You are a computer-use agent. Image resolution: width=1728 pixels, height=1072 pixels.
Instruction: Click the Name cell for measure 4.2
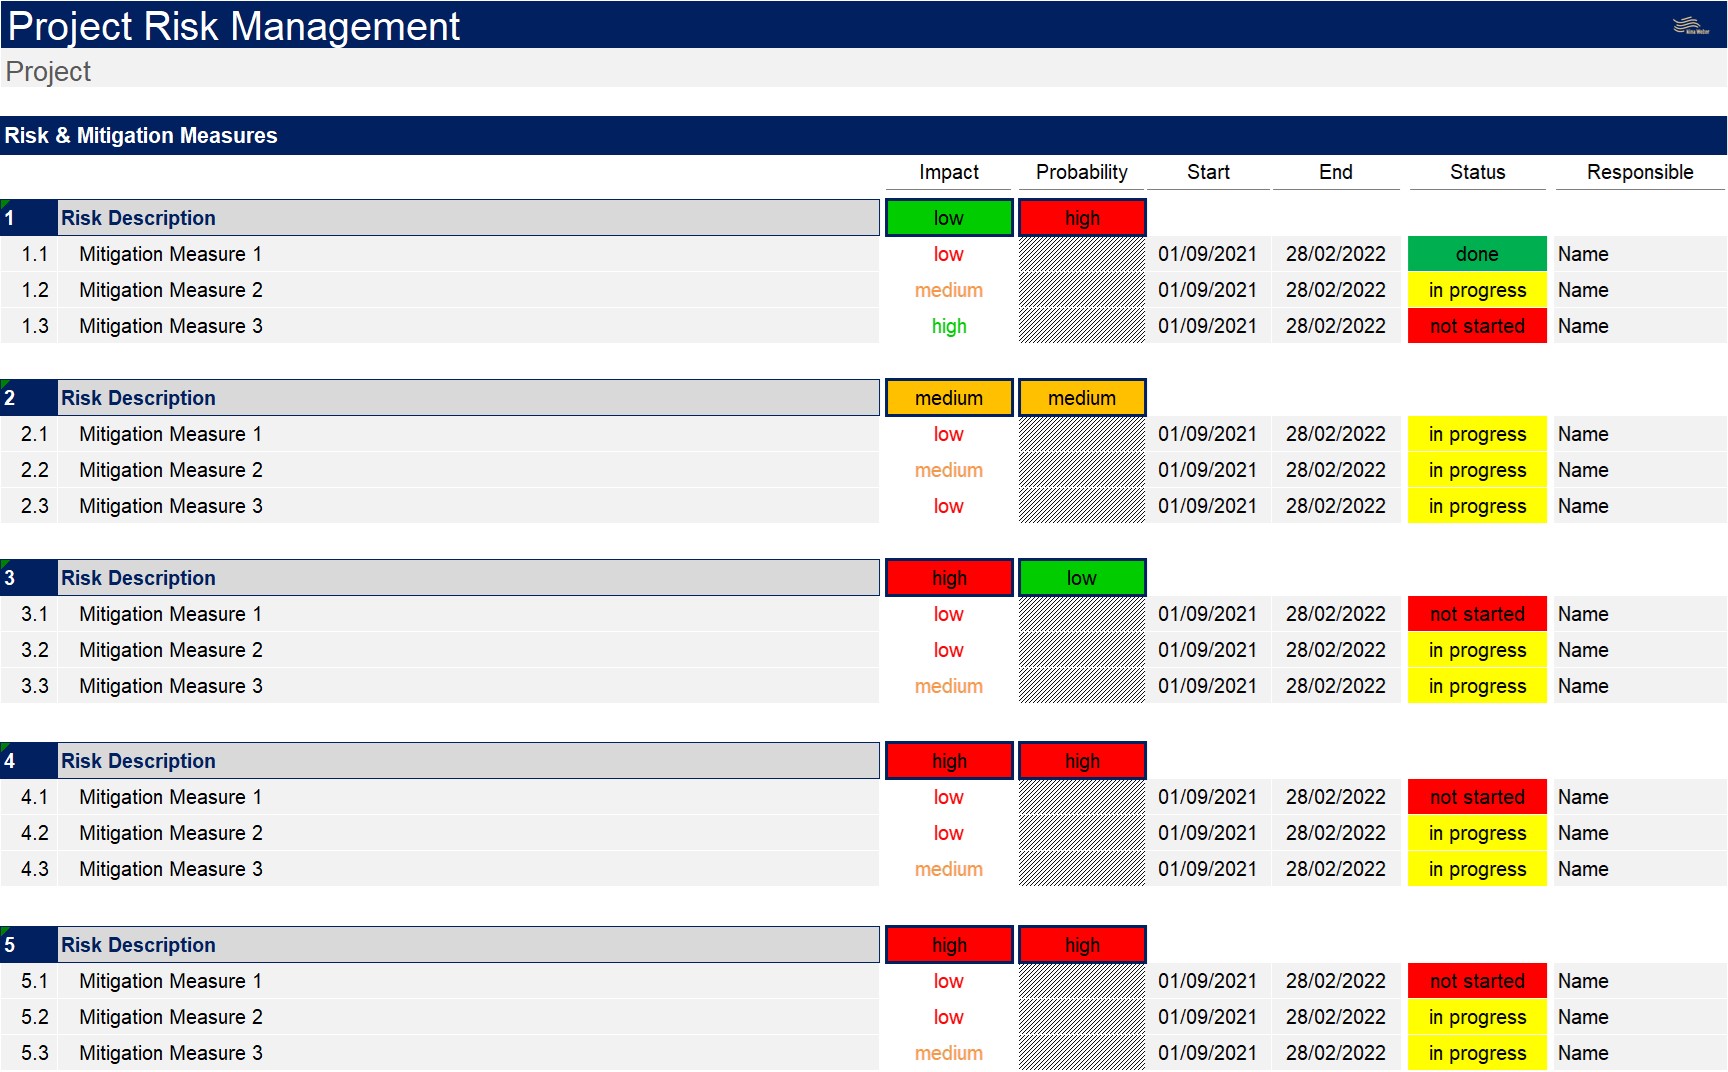[1583, 833]
